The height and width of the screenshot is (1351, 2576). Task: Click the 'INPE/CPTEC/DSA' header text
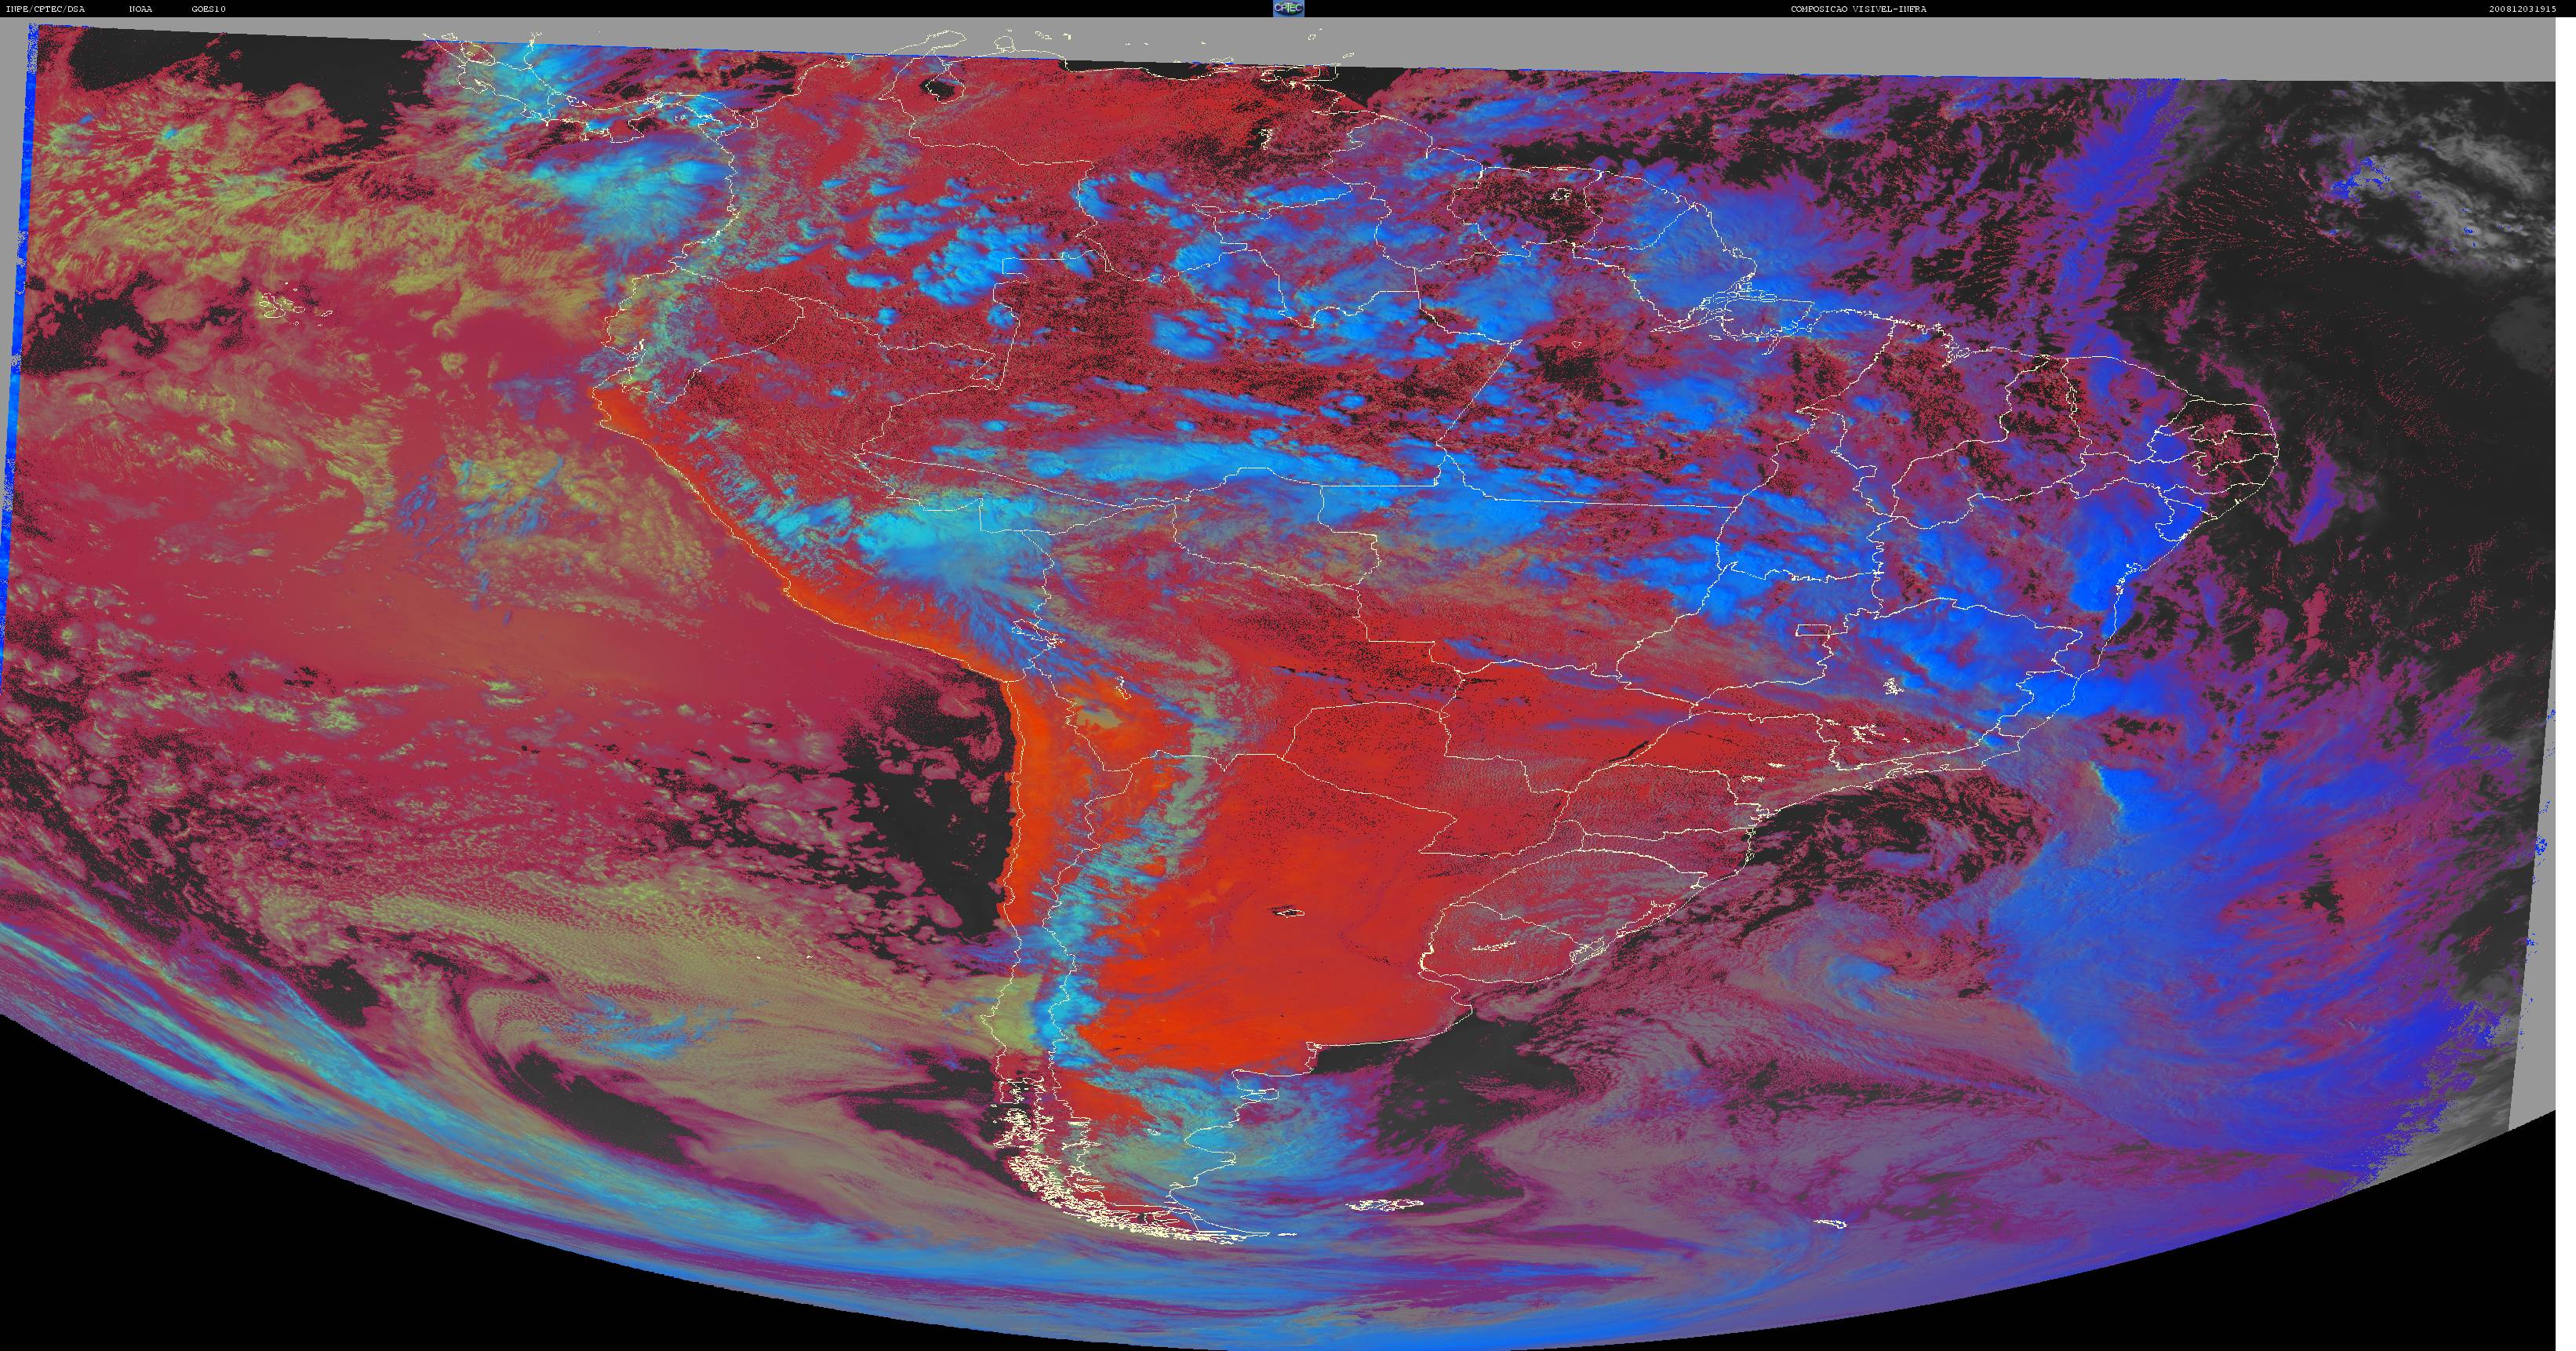coord(45,9)
